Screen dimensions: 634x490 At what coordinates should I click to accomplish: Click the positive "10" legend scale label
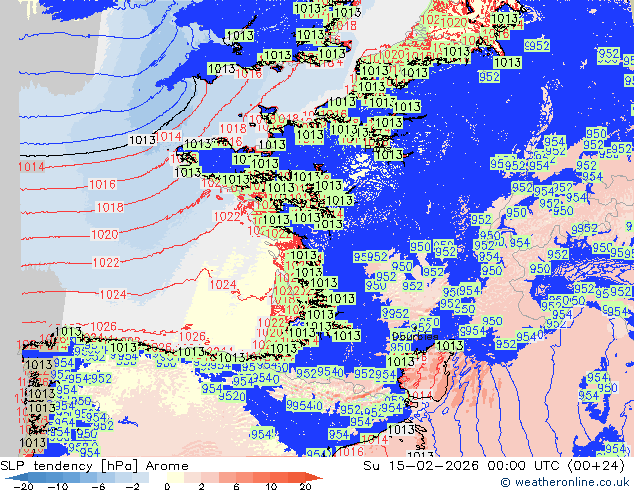coord(271,486)
